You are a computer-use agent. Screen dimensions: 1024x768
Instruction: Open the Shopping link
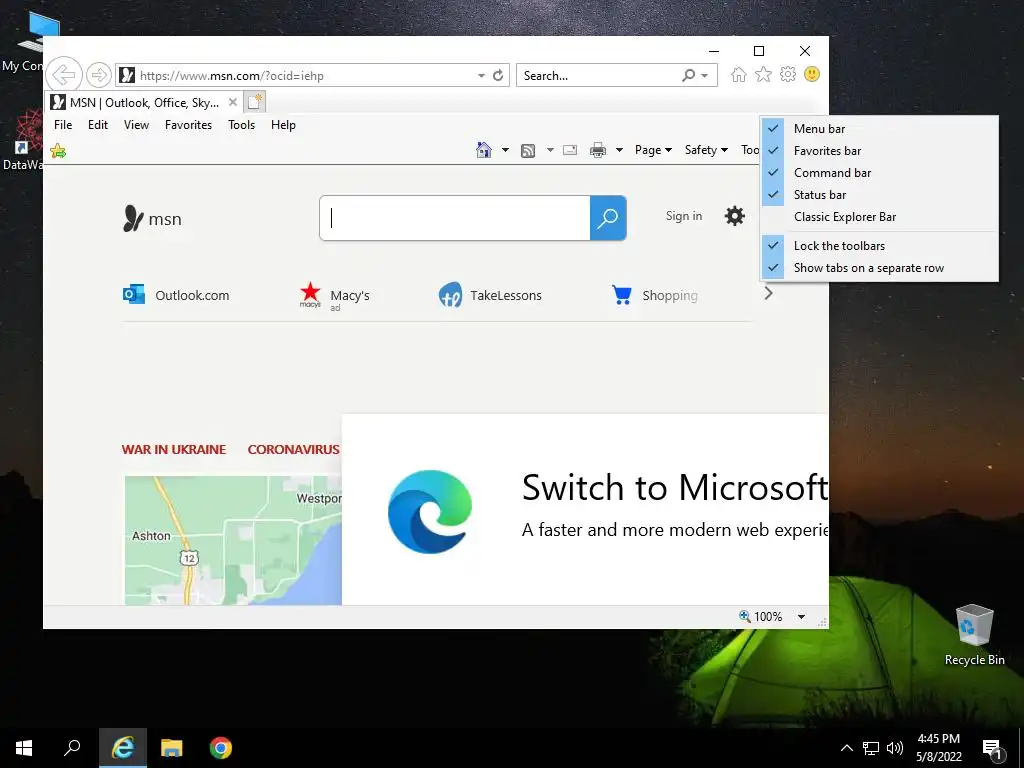654,295
